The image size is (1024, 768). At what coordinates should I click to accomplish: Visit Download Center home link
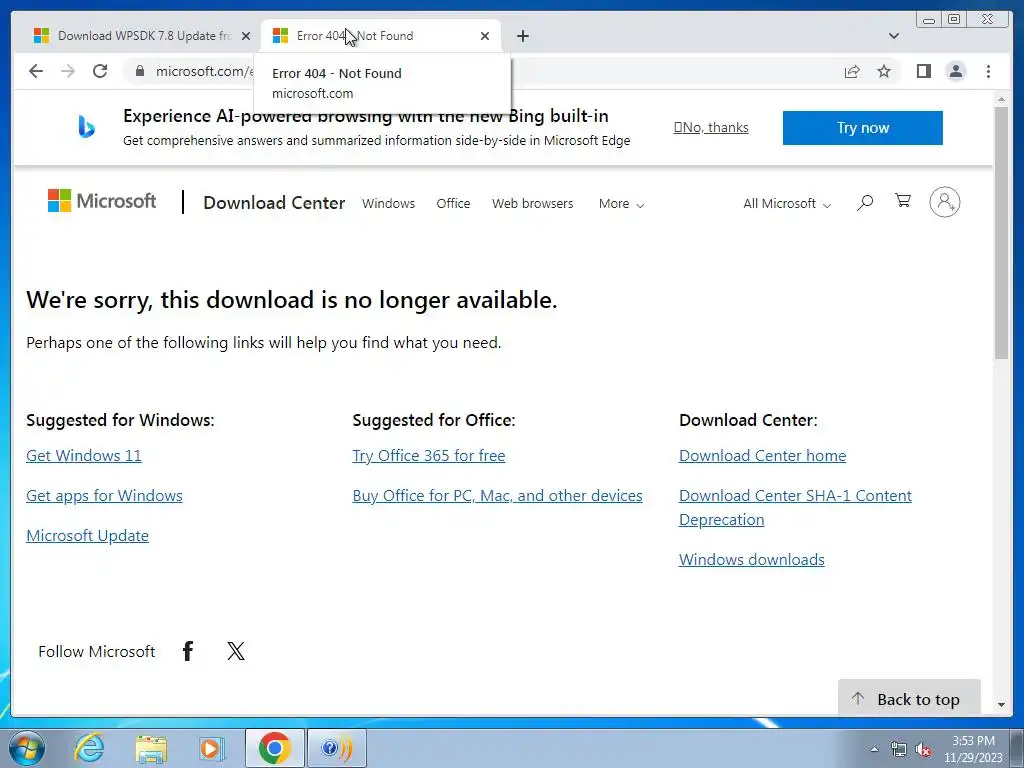coord(763,456)
